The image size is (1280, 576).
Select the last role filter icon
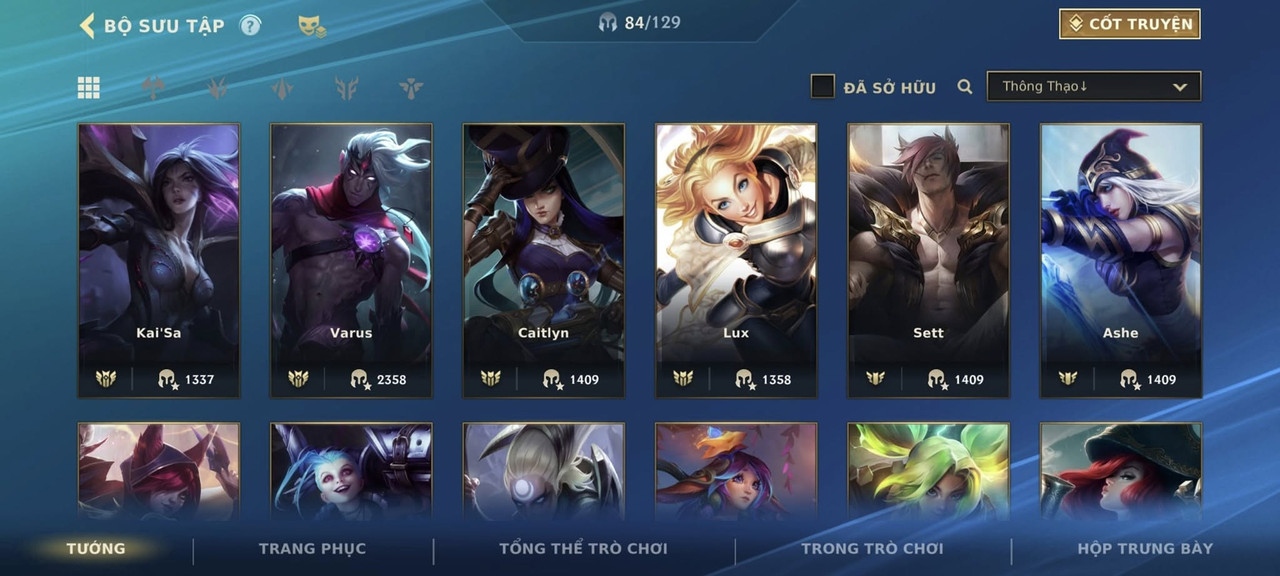410,88
